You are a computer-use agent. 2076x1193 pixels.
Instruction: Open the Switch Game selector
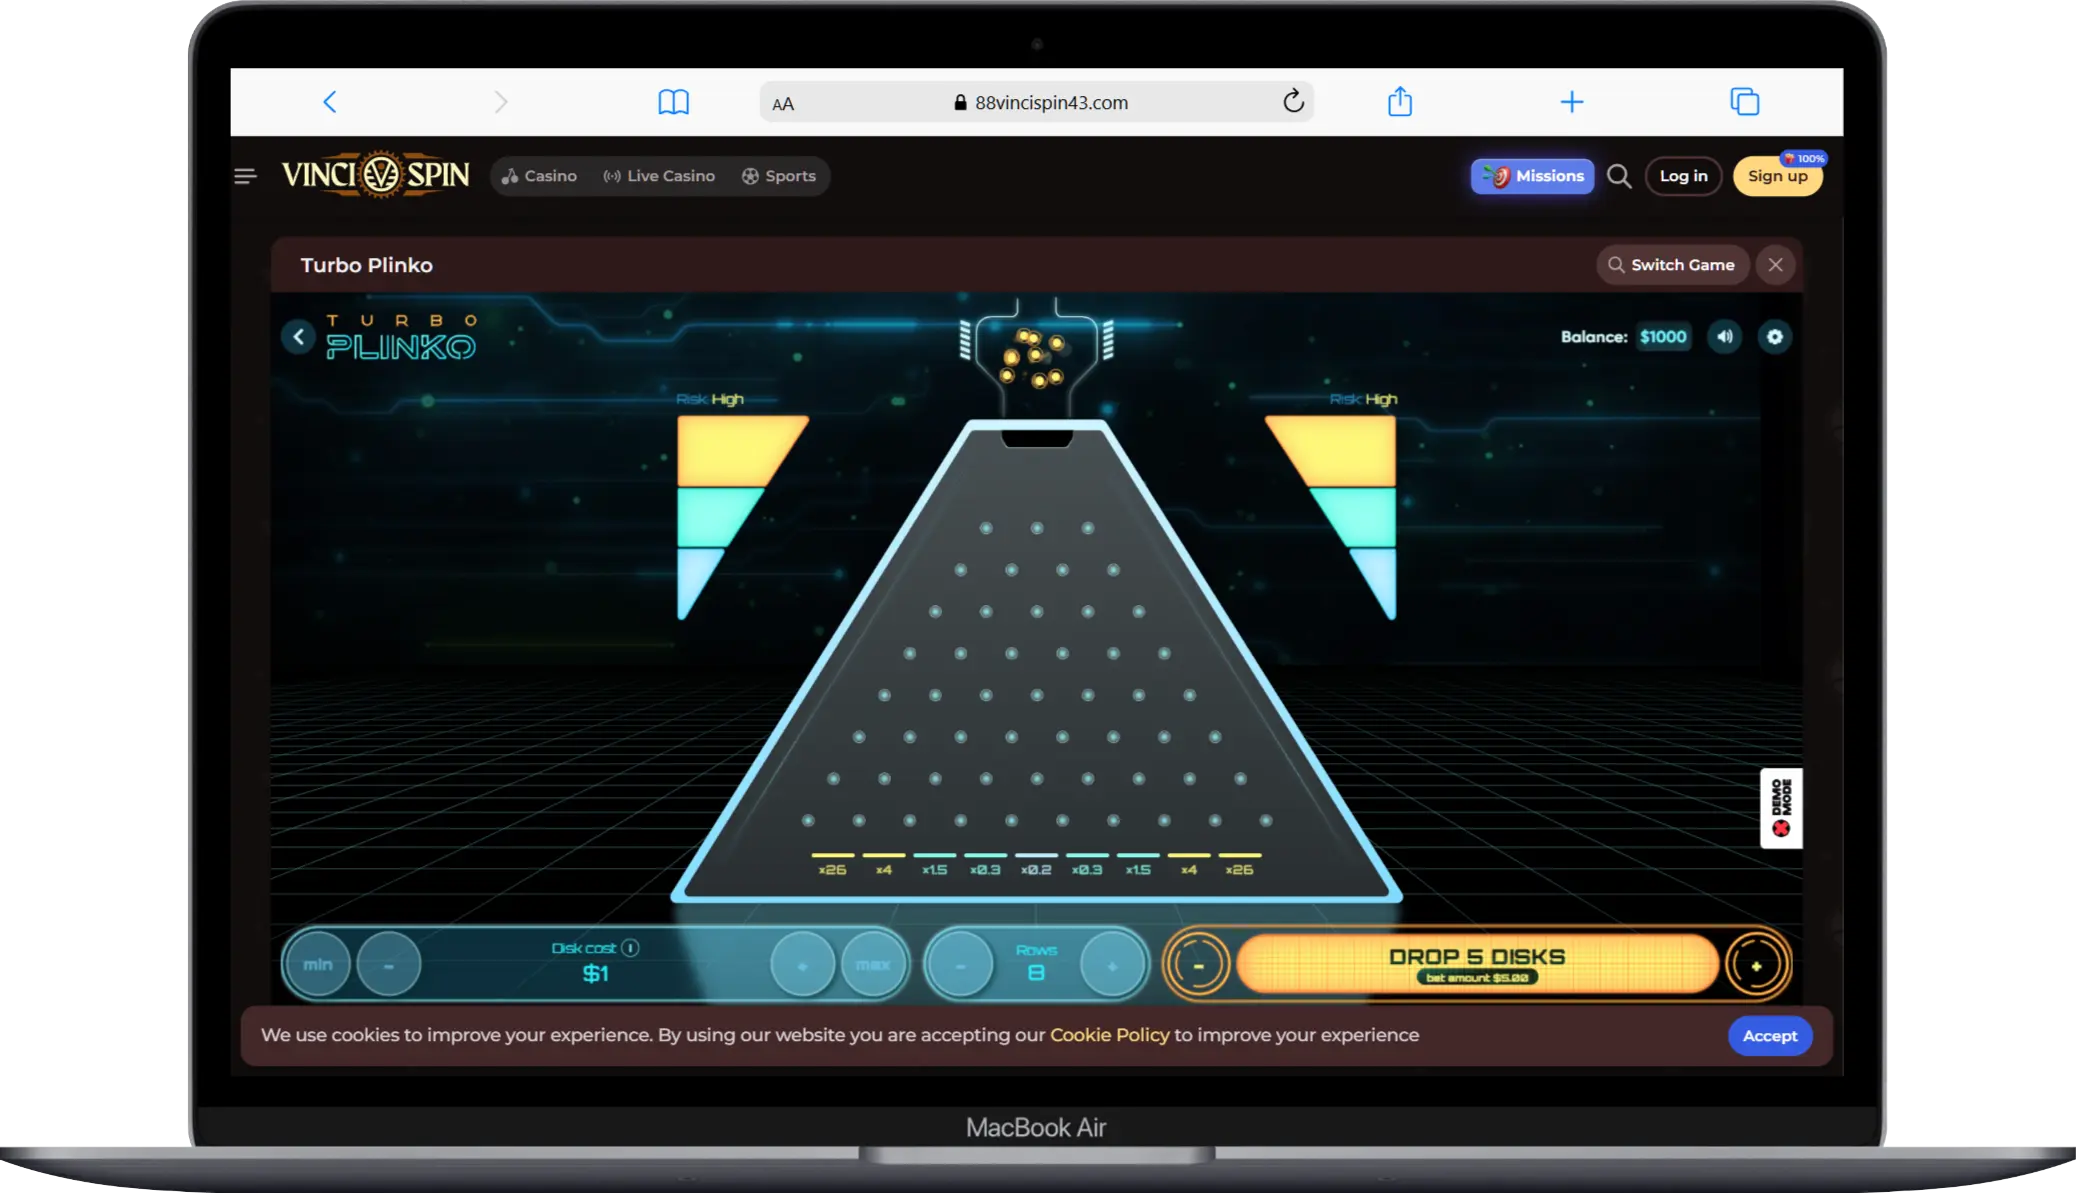pyautogui.click(x=1672, y=265)
